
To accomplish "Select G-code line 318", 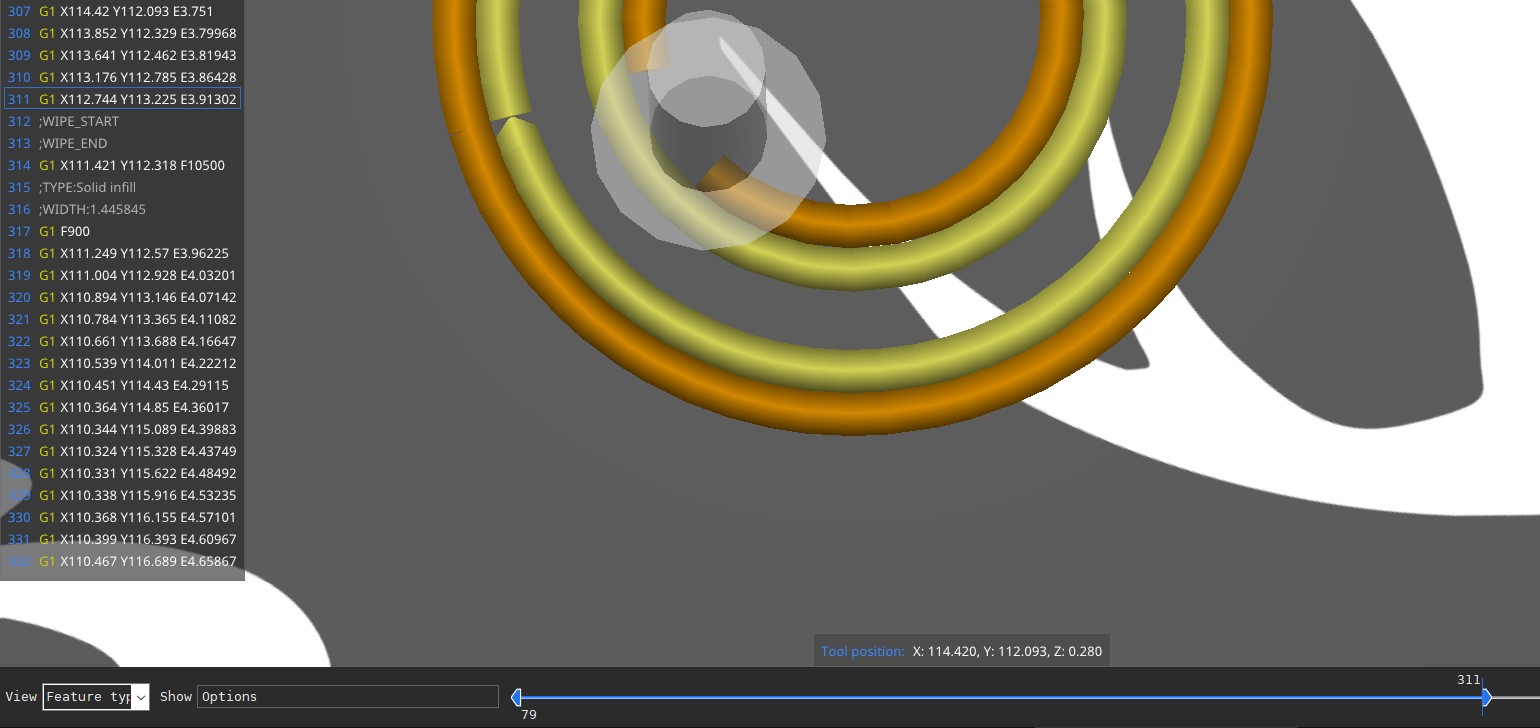I will pyautogui.click(x=122, y=253).
